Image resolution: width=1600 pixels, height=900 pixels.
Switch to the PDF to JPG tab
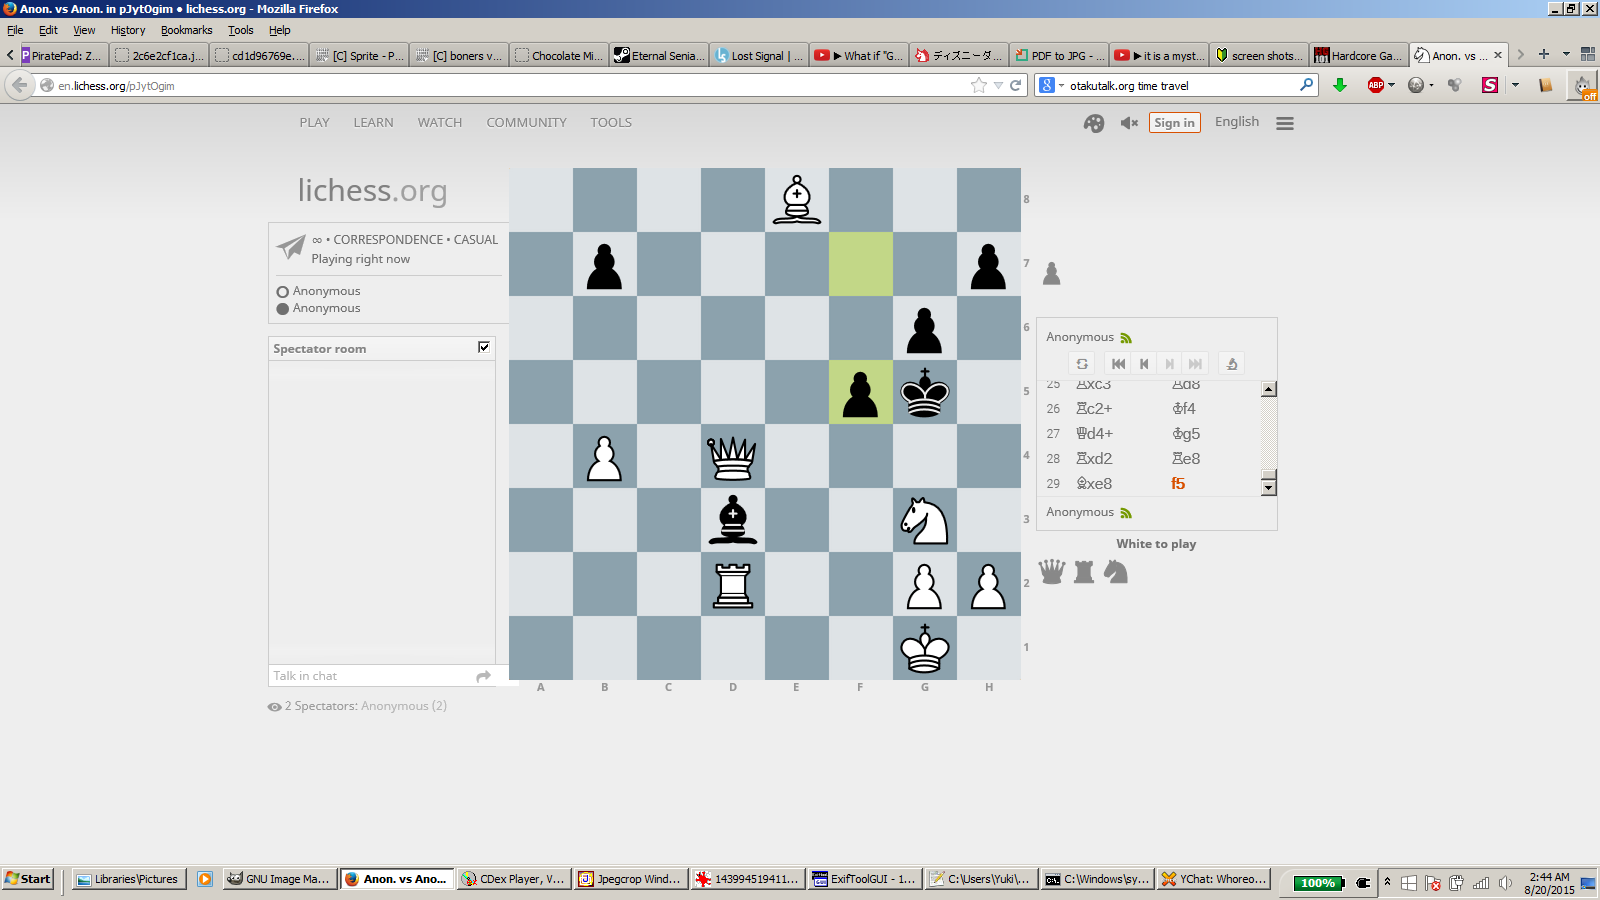point(1058,55)
